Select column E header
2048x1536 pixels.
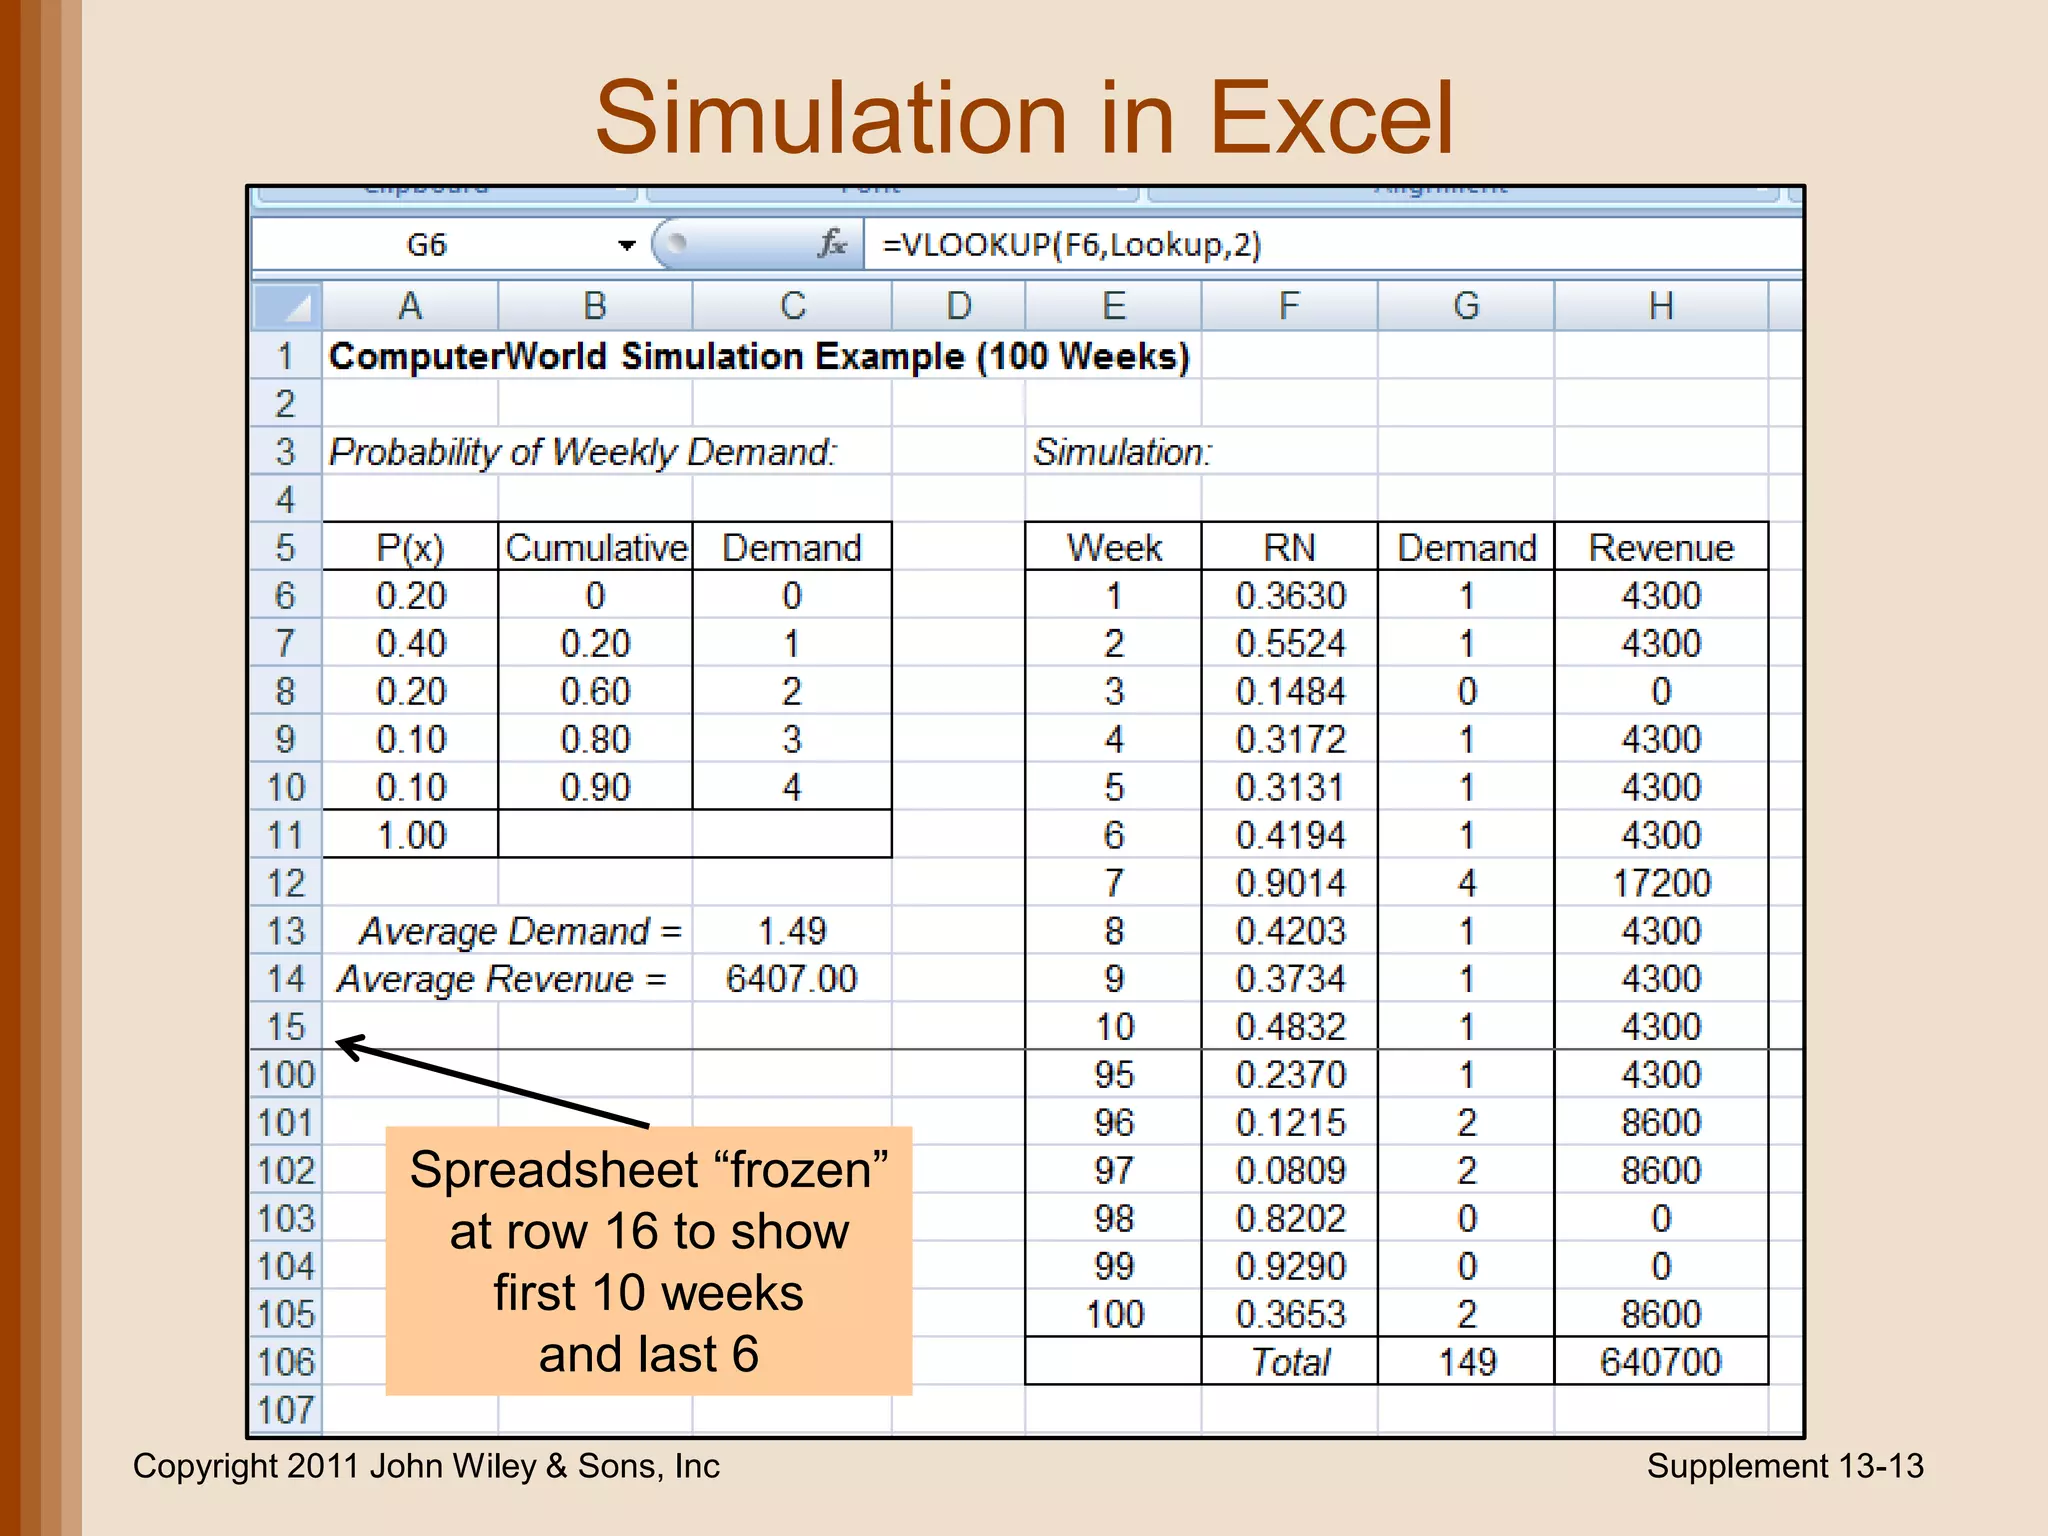(1113, 306)
